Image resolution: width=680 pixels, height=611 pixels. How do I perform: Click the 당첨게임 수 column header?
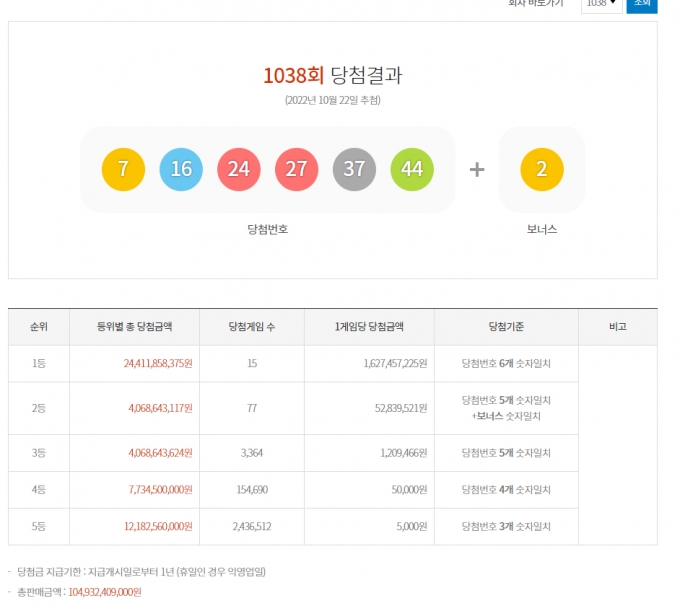click(x=251, y=327)
